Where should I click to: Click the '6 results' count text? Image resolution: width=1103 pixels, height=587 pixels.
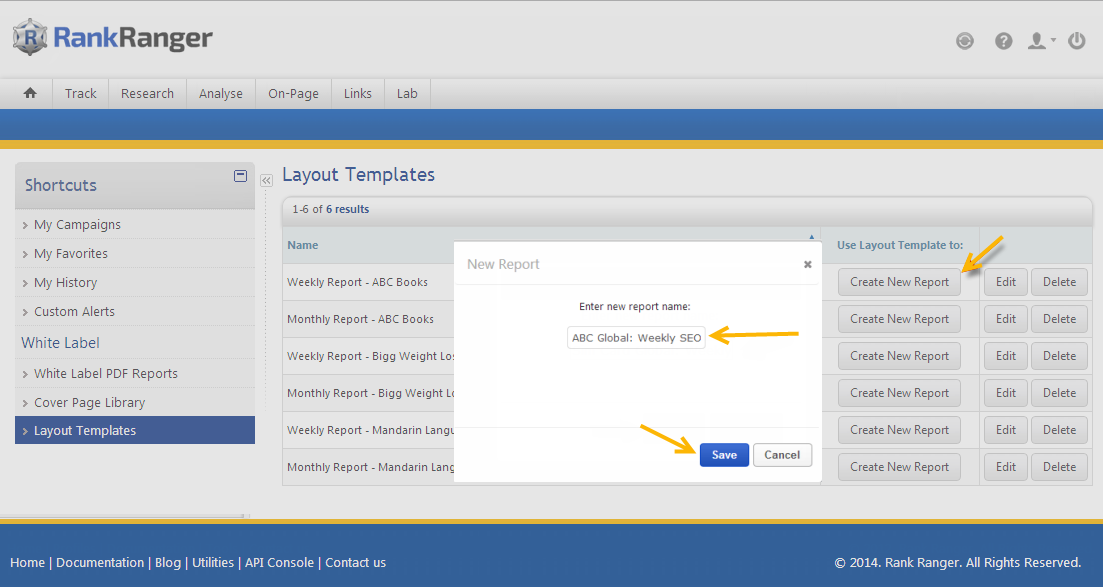(x=348, y=209)
